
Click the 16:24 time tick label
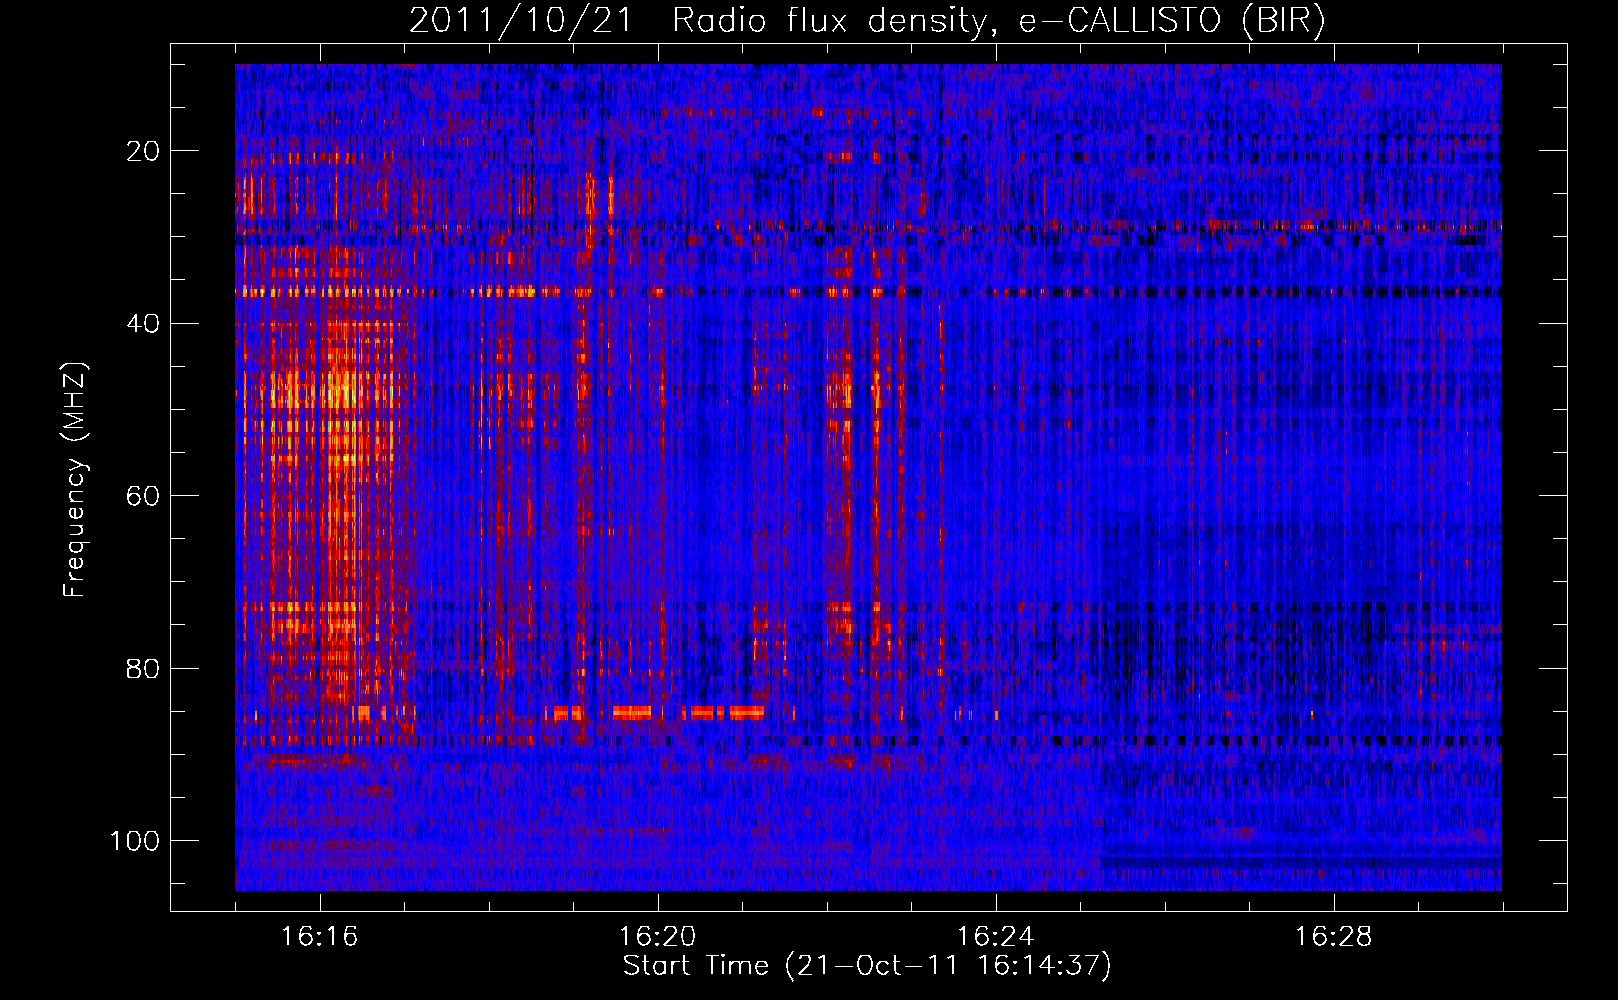click(995, 936)
